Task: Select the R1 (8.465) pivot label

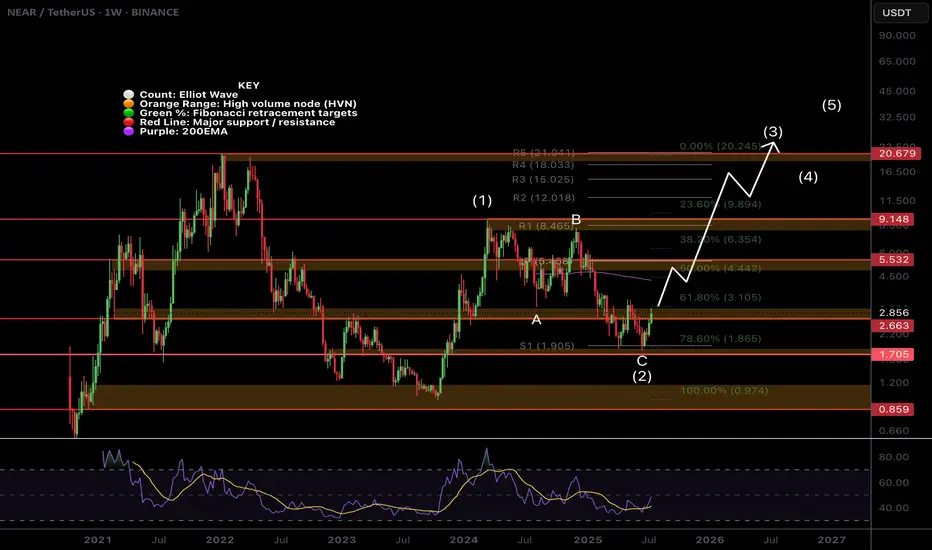Action: click(544, 226)
